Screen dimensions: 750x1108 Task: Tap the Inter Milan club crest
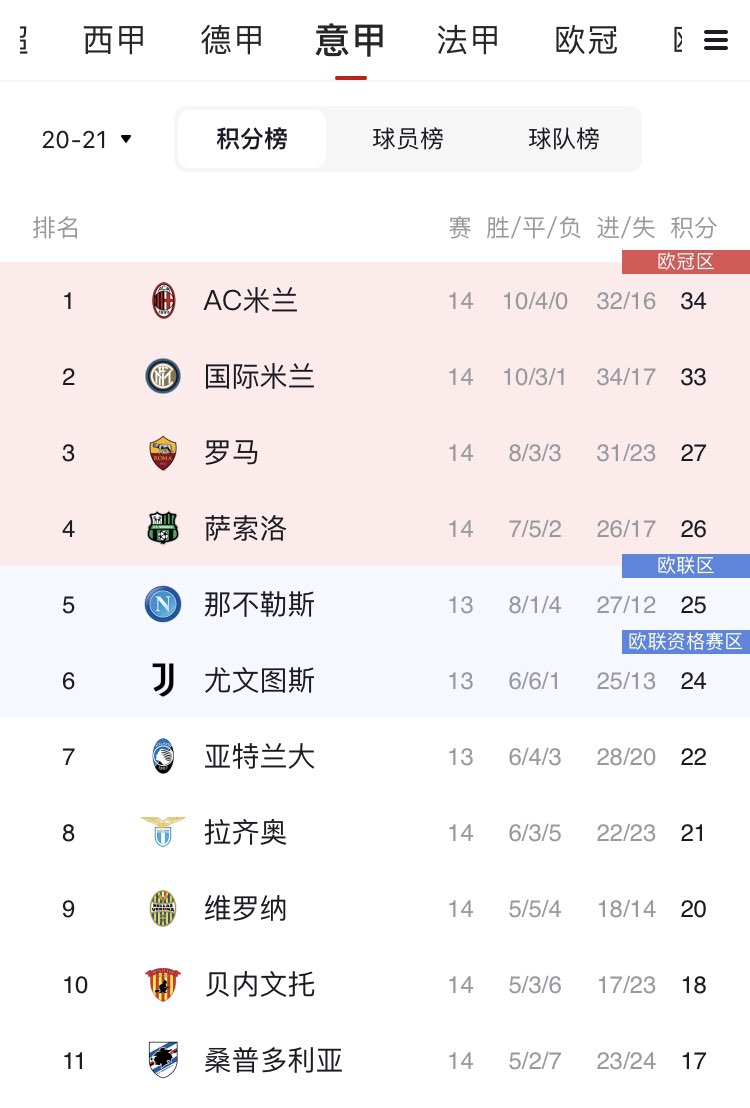163,377
